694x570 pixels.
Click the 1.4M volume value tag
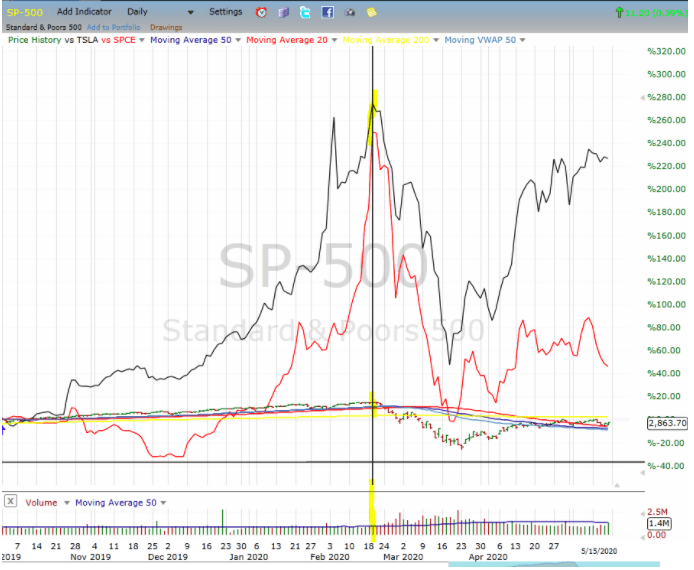(x=659, y=524)
